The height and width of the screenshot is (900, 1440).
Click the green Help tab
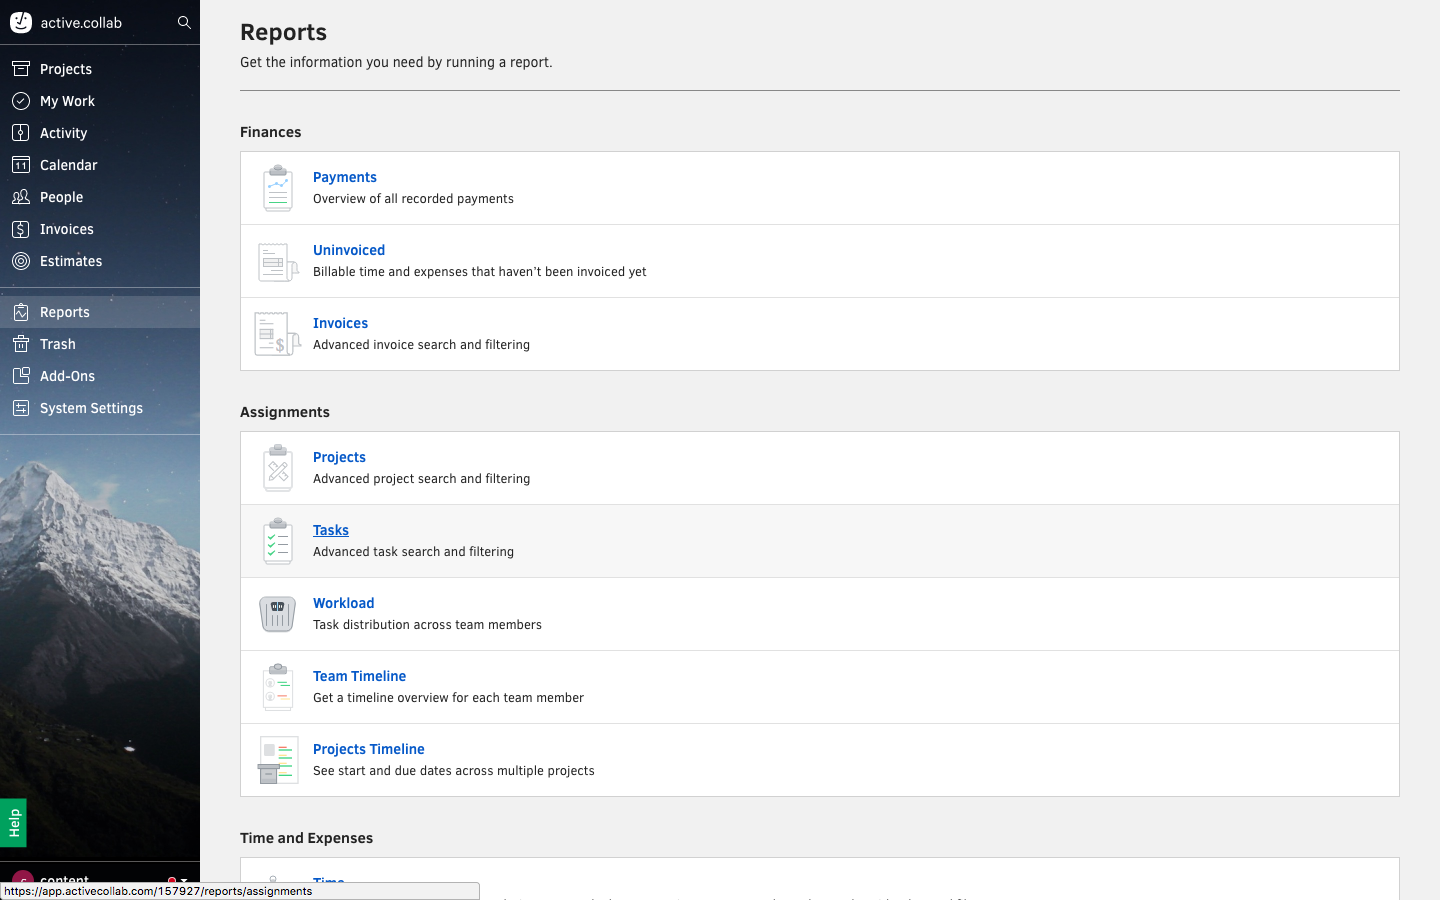click(x=13, y=822)
